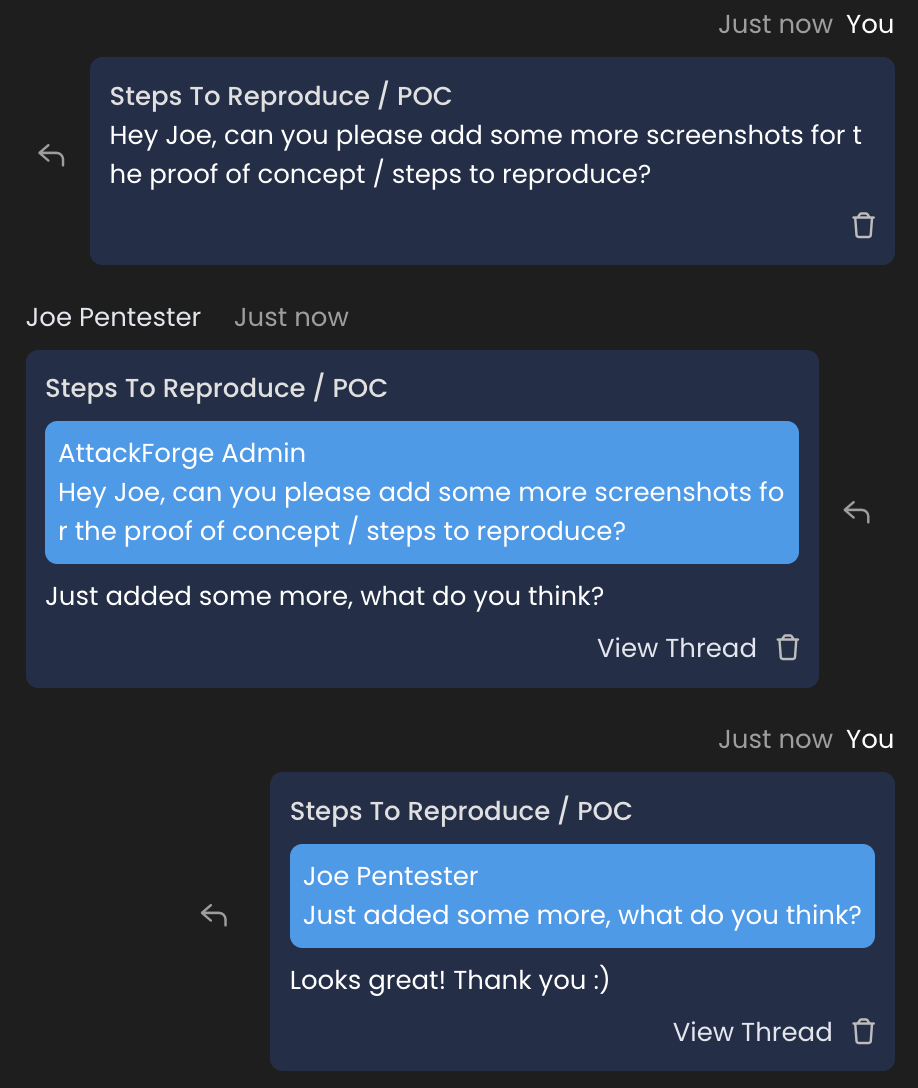Open View Thread on the "Looks great" message
The image size is (918, 1088).
752,1032
